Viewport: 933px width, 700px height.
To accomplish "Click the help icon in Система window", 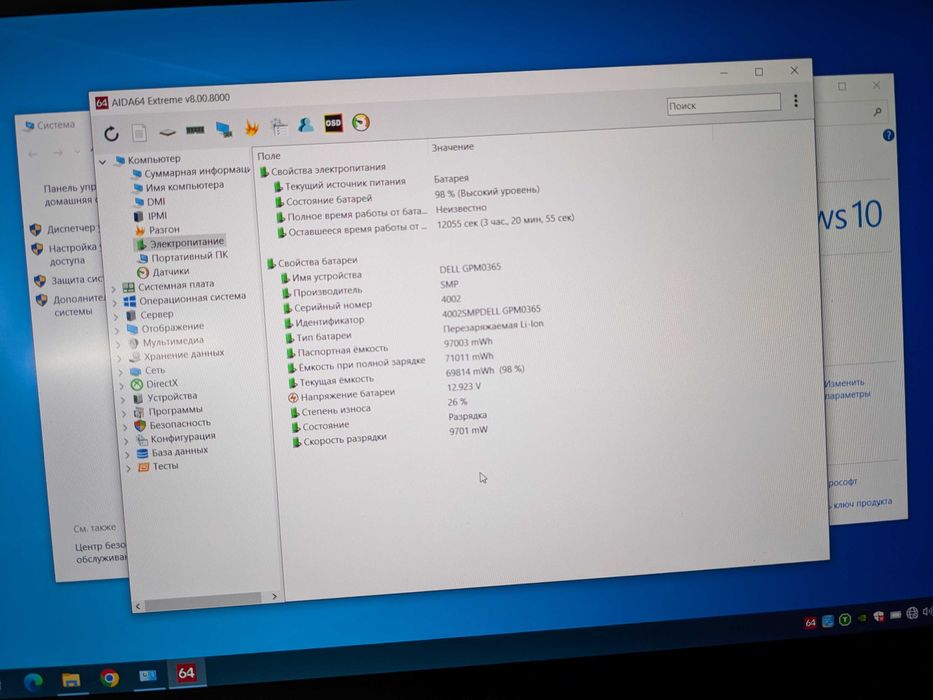I will tap(888, 135).
